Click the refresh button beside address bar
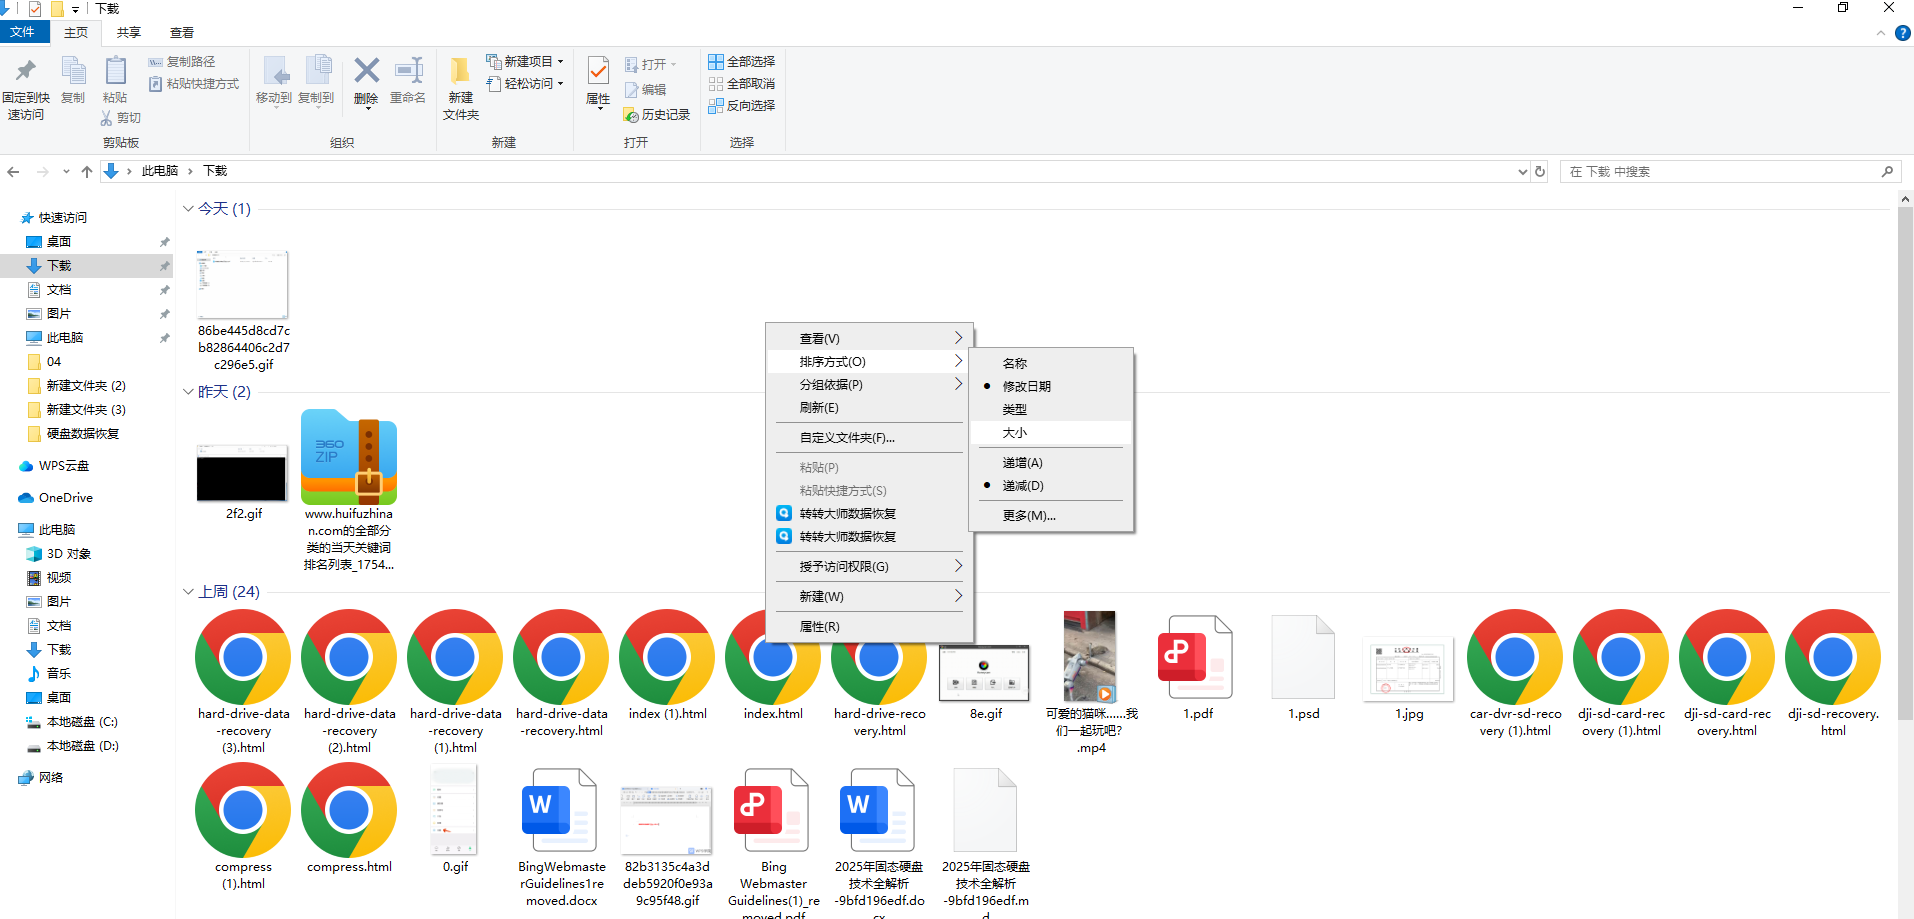 [1540, 172]
